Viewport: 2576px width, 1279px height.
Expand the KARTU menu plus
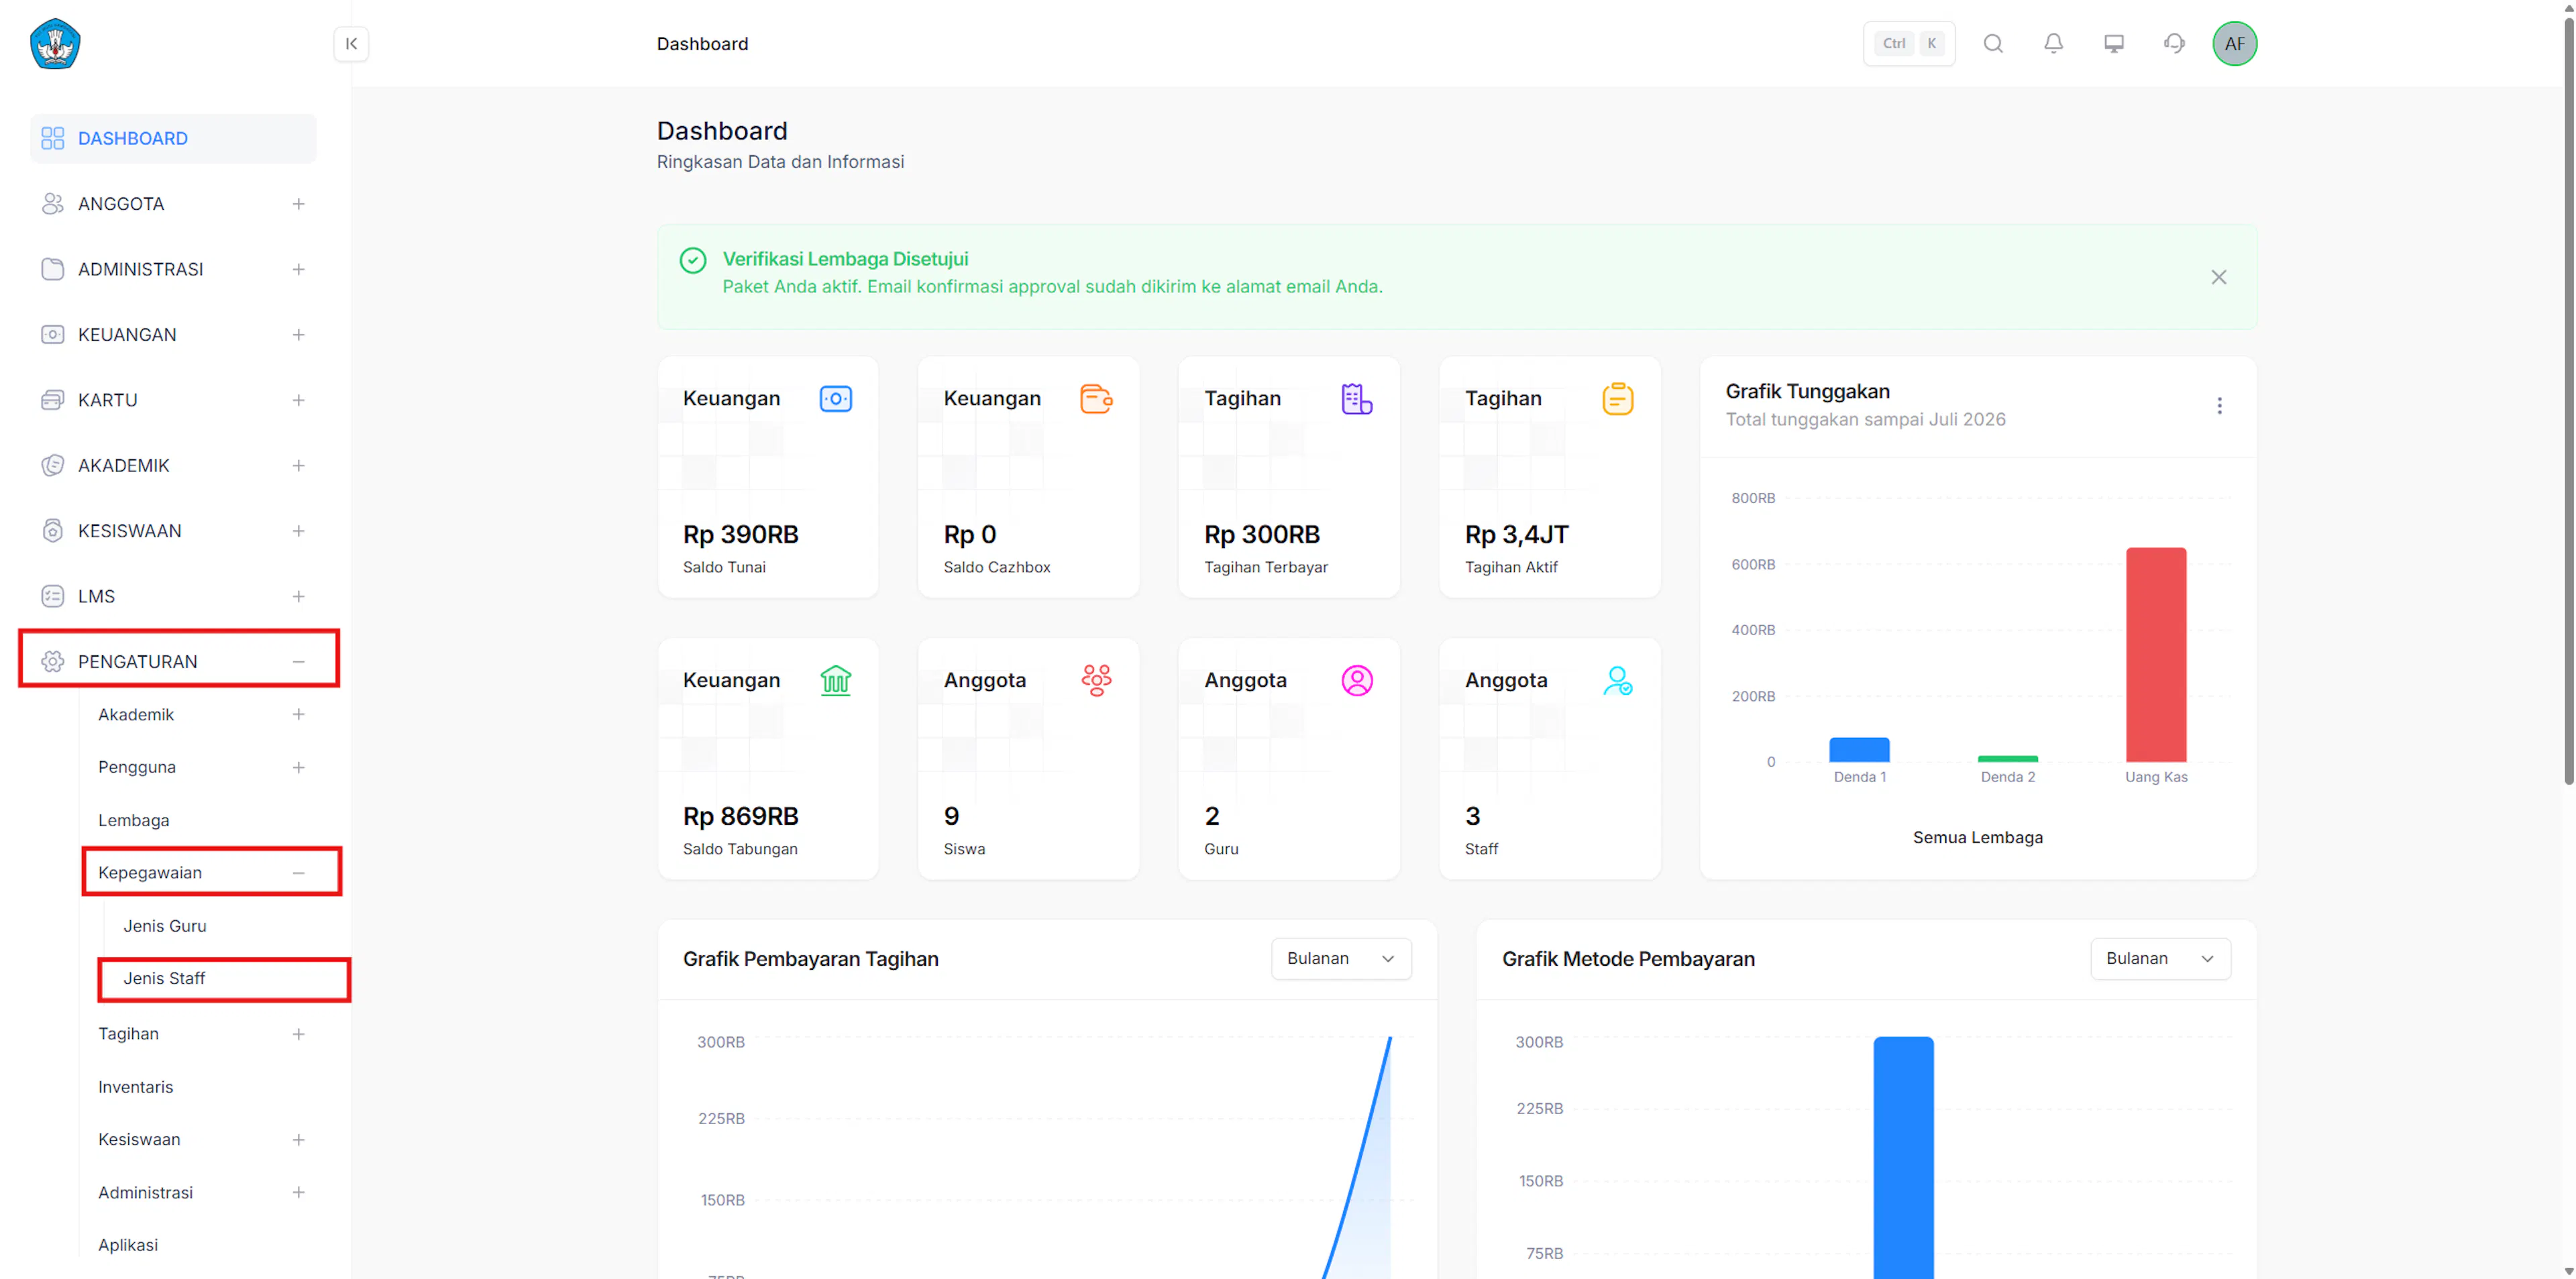point(299,400)
